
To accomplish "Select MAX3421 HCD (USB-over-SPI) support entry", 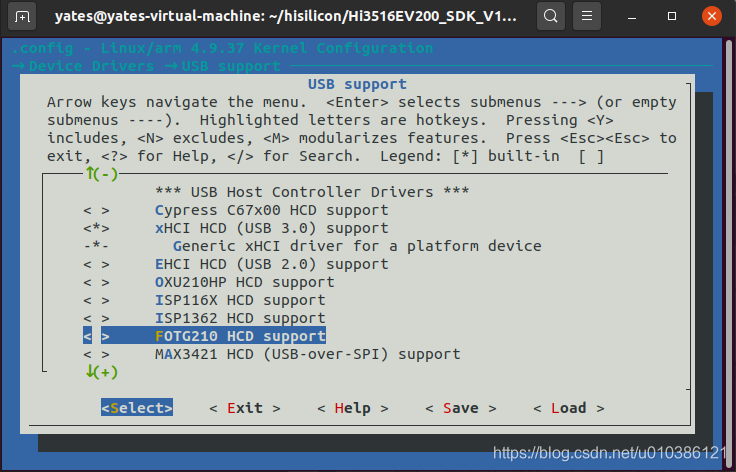I will (307, 354).
